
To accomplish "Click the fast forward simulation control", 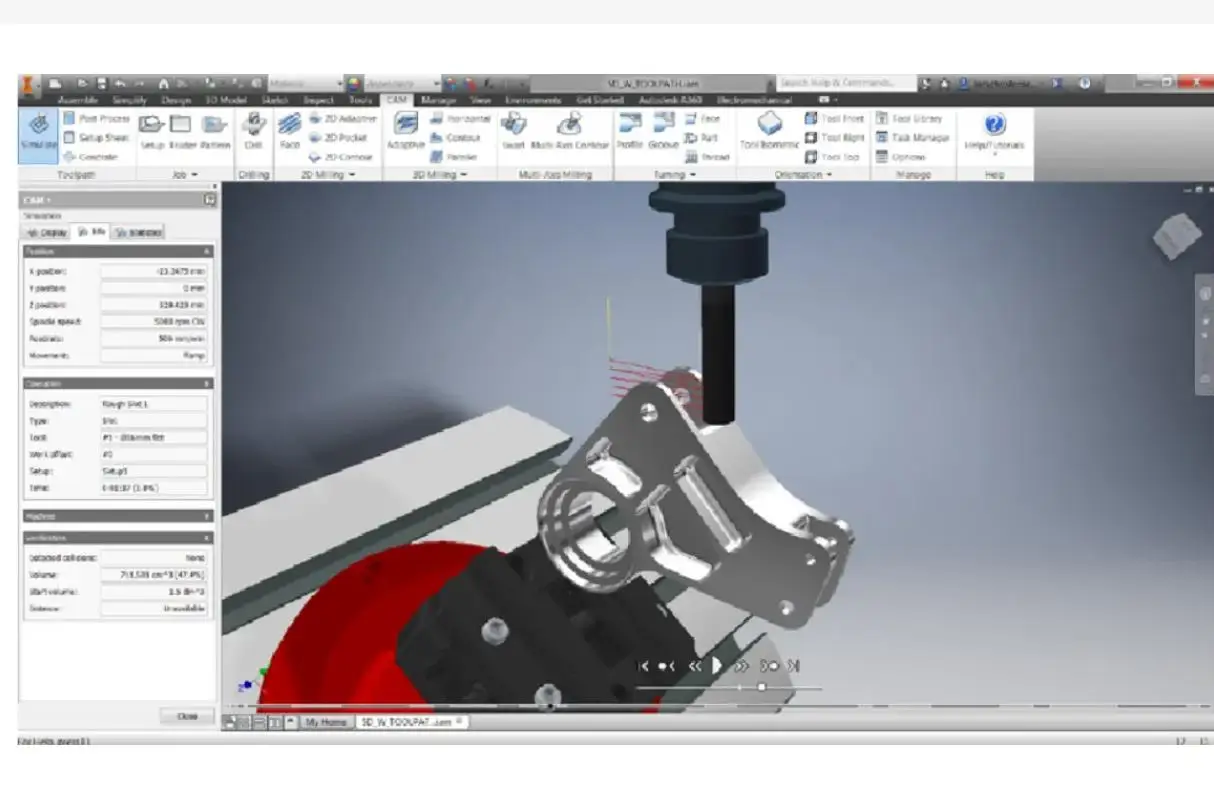I will pyautogui.click(x=742, y=665).
